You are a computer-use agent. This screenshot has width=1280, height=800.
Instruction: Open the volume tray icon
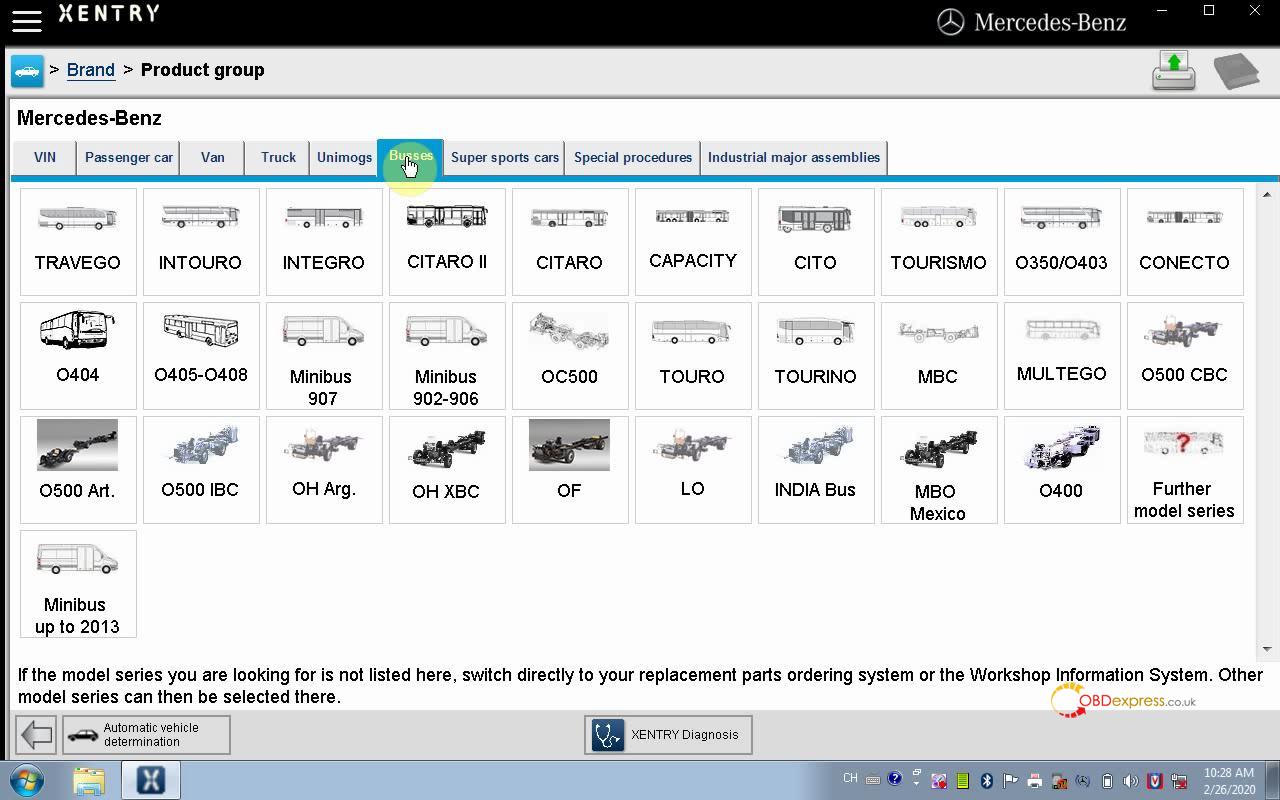pyautogui.click(x=1131, y=780)
